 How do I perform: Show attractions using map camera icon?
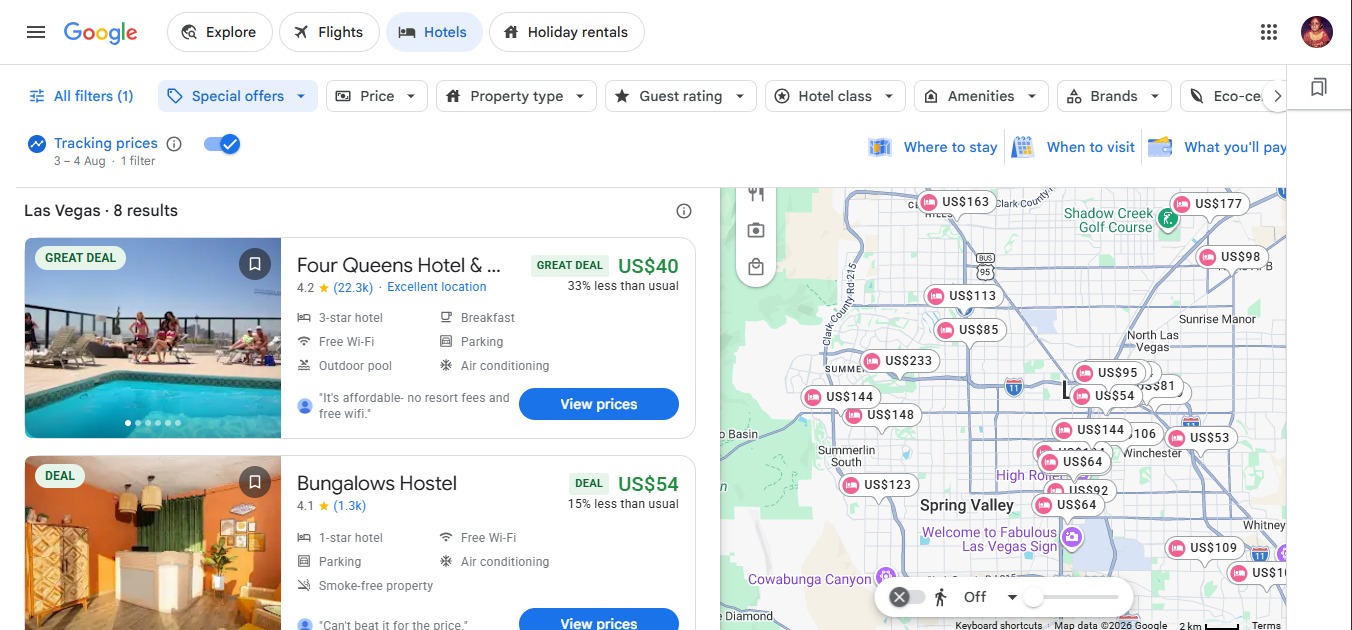[756, 231]
